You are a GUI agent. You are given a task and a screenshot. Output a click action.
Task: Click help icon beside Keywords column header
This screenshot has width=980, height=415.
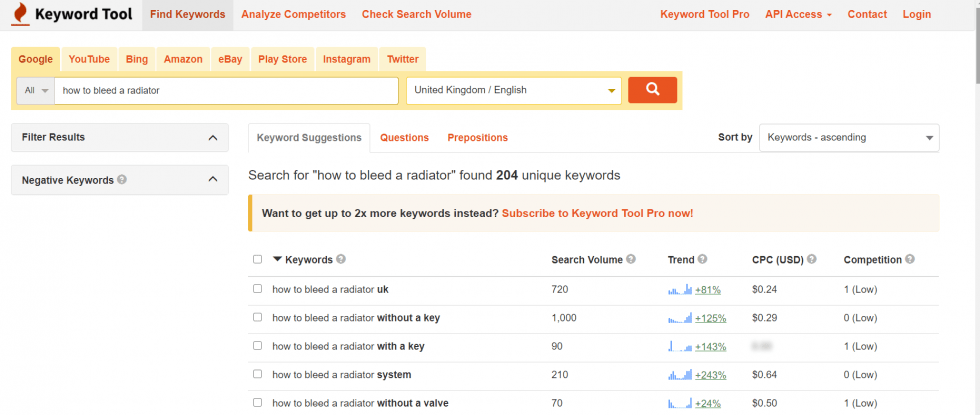click(x=341, y=260)
